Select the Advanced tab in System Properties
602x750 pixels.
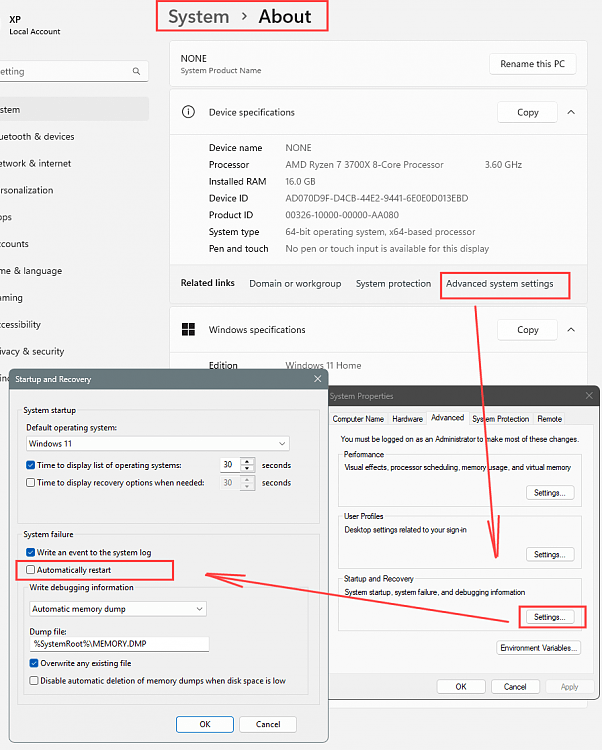click(448, 418)
